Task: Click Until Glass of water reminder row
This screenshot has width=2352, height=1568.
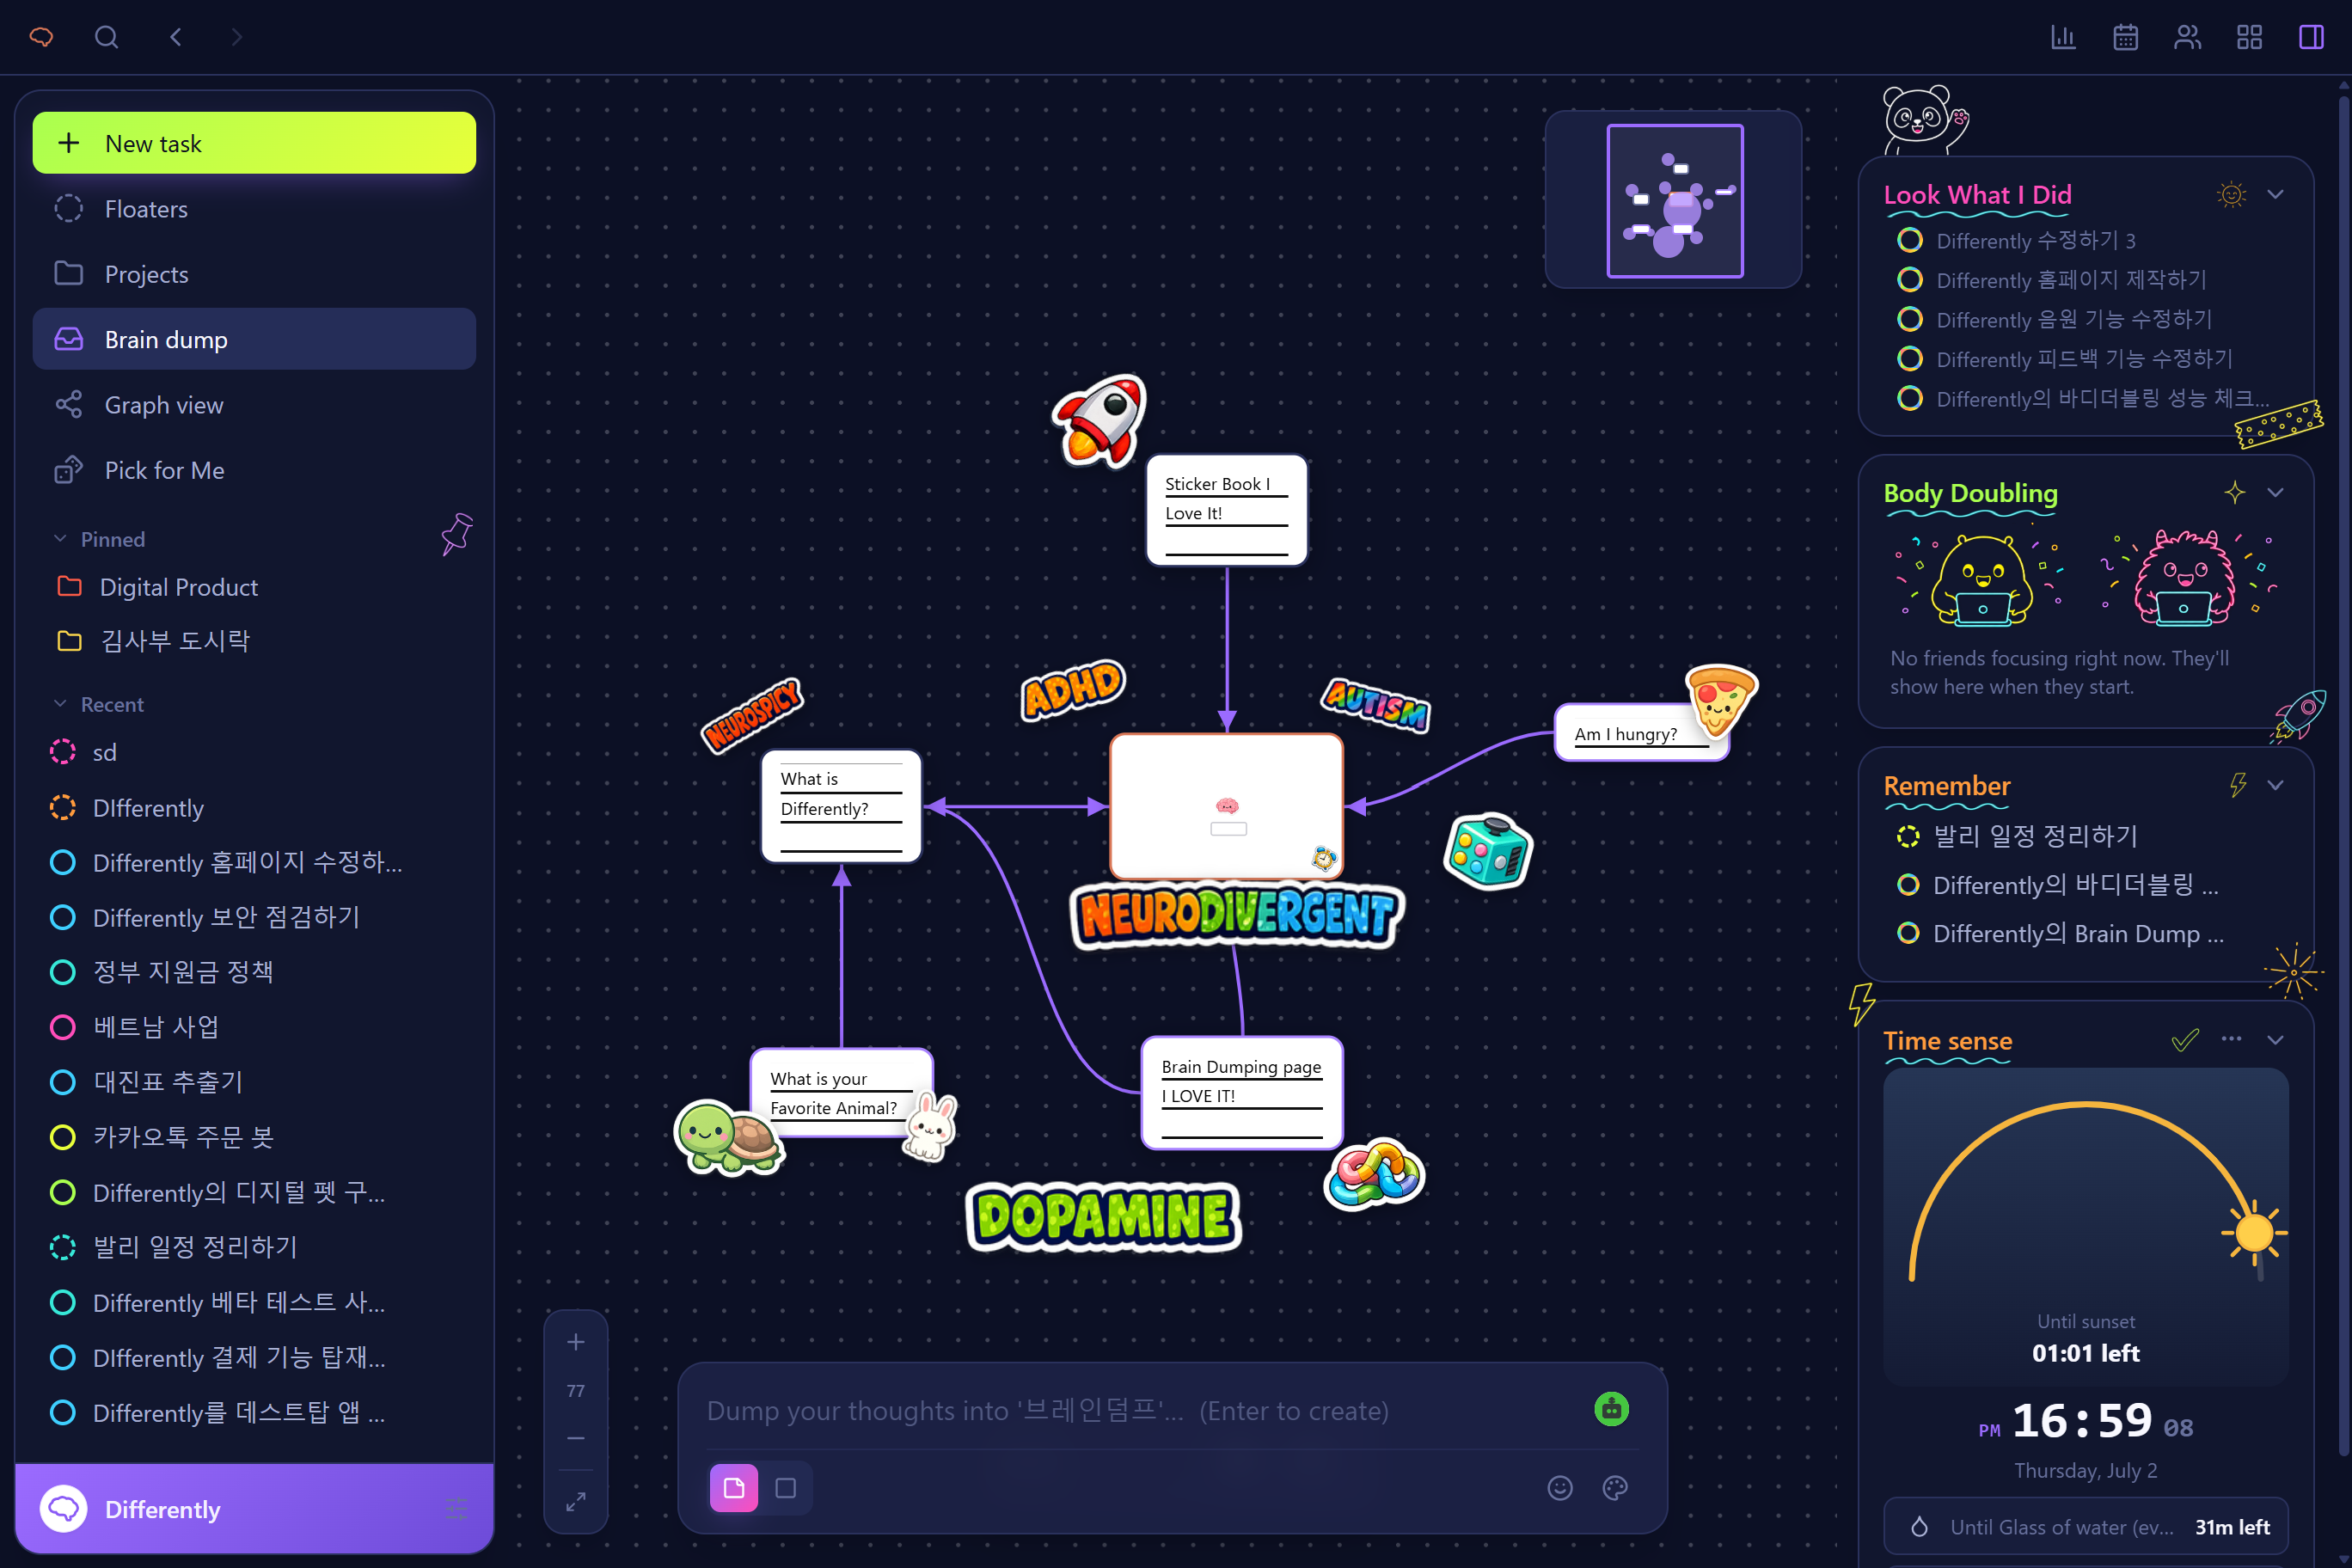Action: coord(2086,1527)
